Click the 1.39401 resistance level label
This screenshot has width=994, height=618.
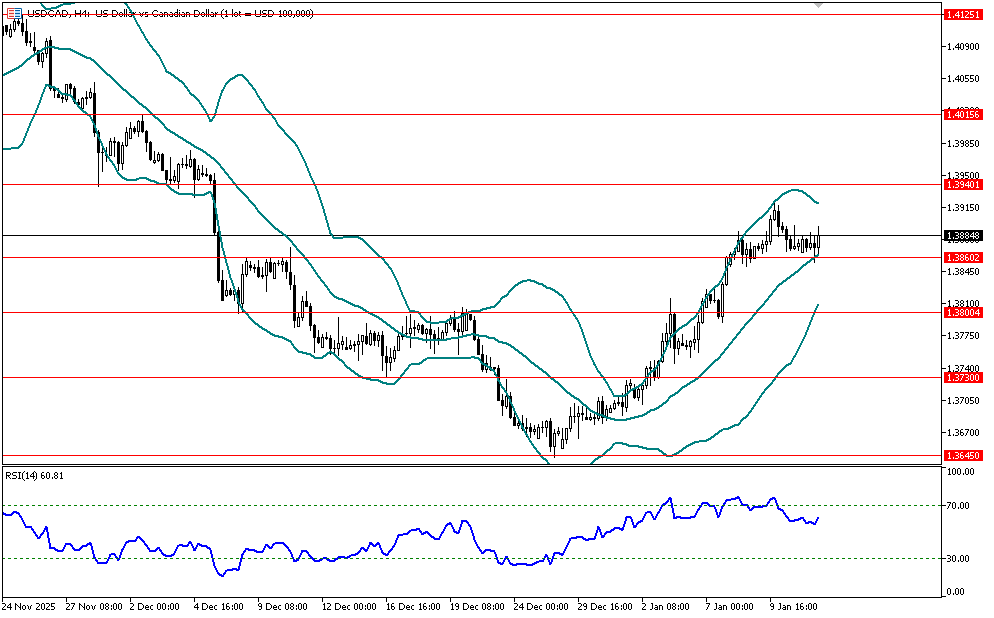[x=963, y=185]
